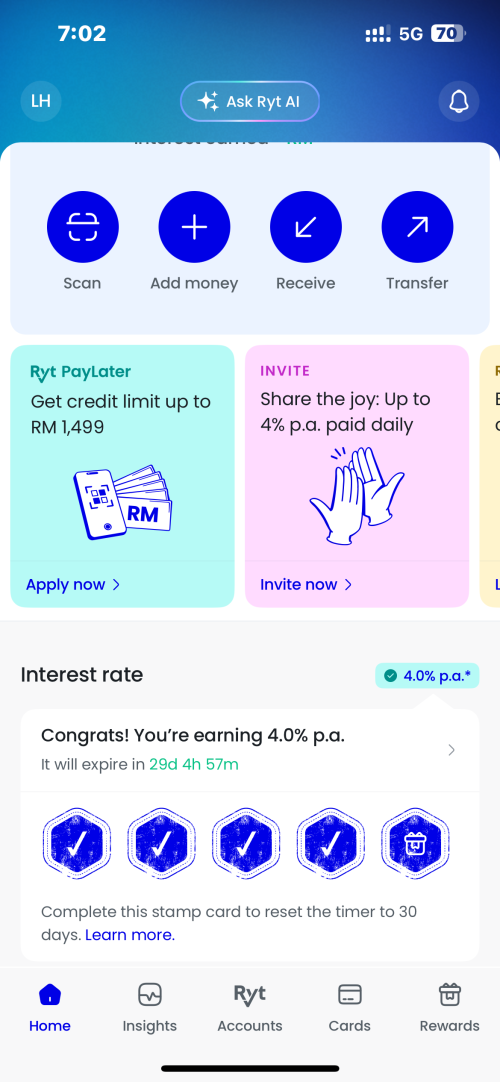Open the Receive arrow icon

click(306, 227)
